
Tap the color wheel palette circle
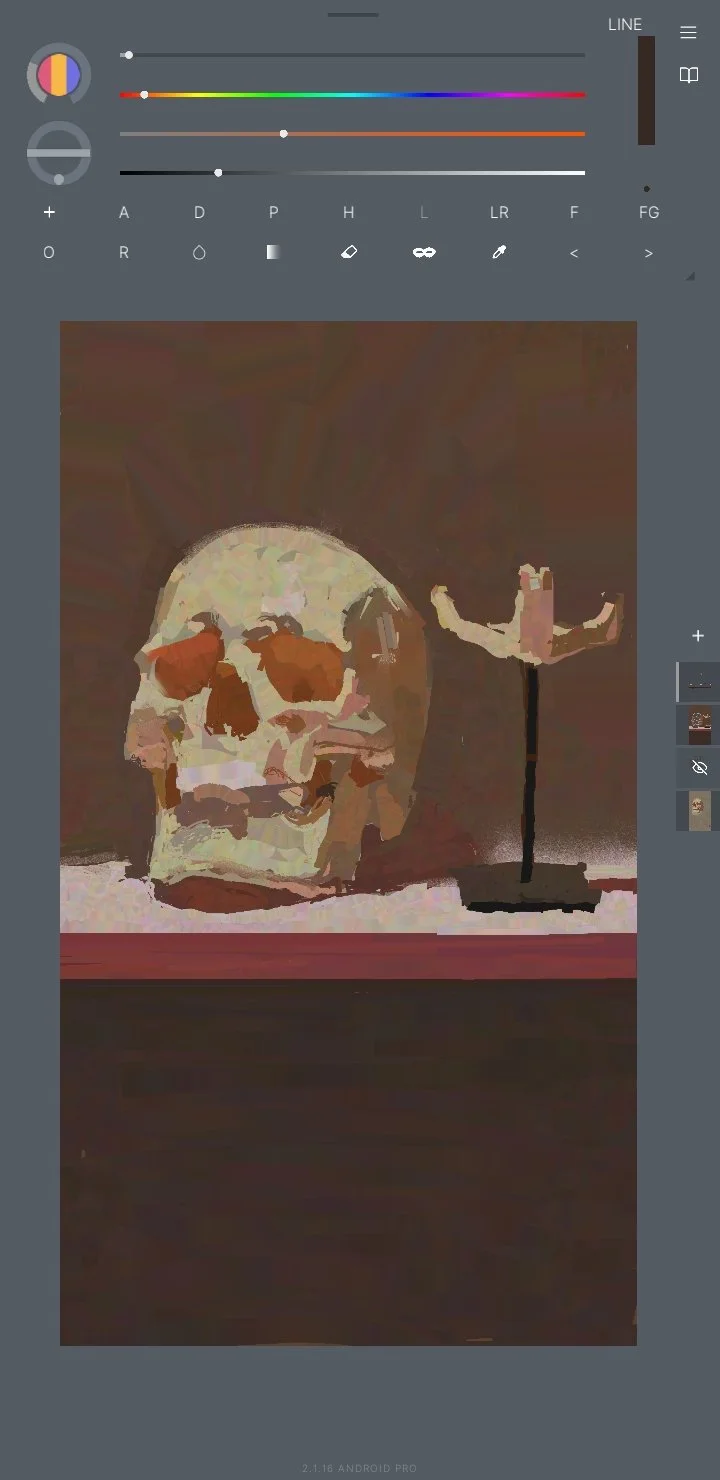click(59, 75)
